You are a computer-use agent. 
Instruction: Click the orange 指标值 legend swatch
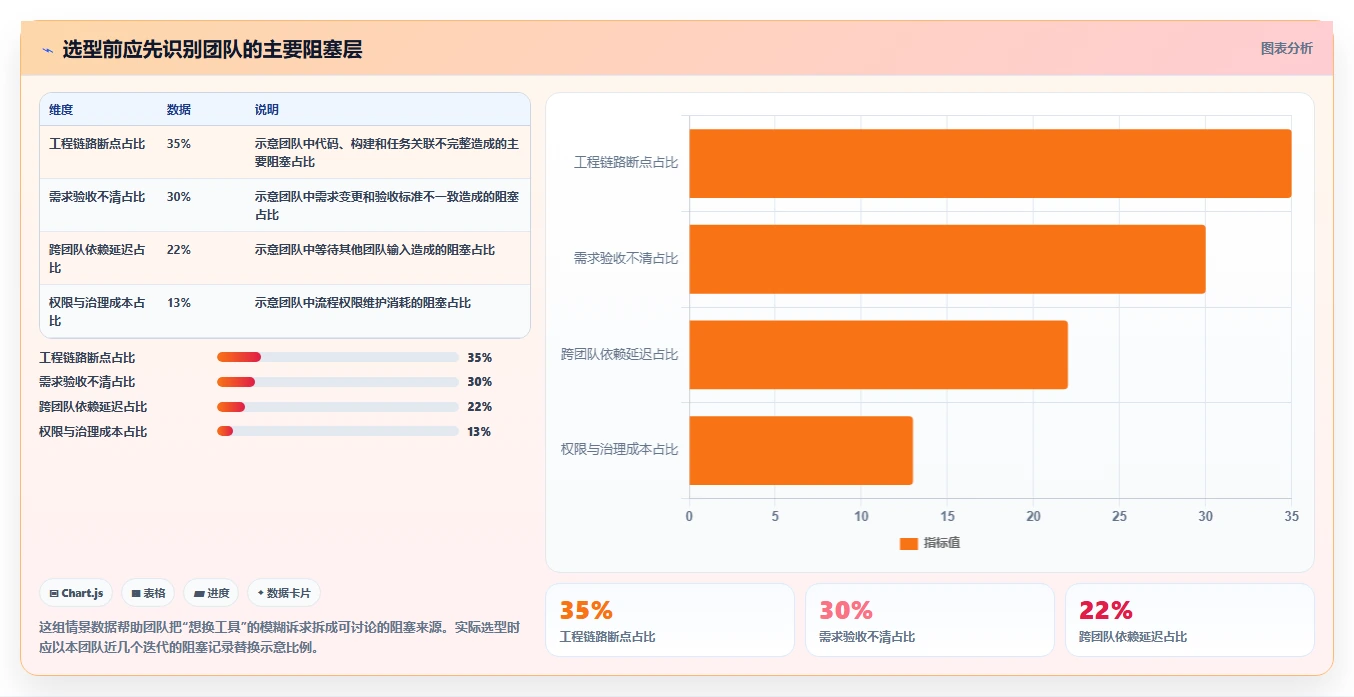coord(908,543)
